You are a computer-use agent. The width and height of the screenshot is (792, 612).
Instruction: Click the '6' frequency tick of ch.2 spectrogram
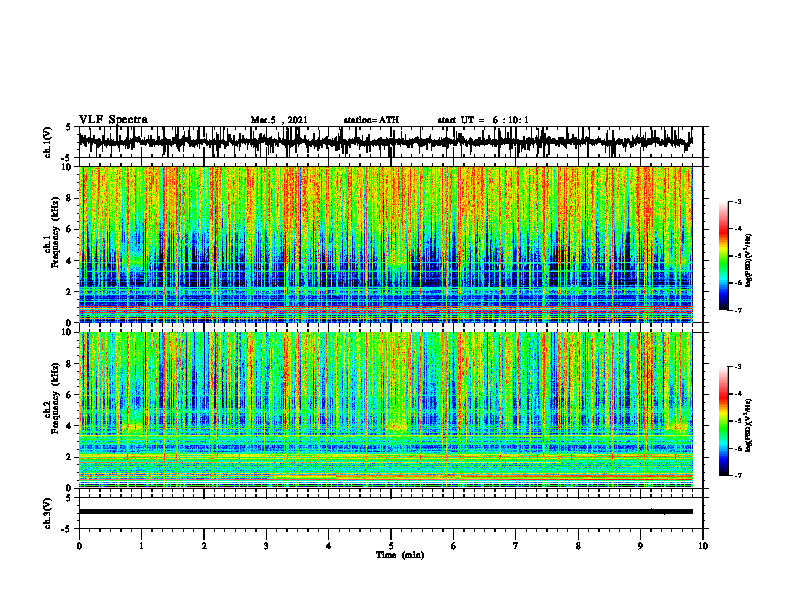pos(69,395)
